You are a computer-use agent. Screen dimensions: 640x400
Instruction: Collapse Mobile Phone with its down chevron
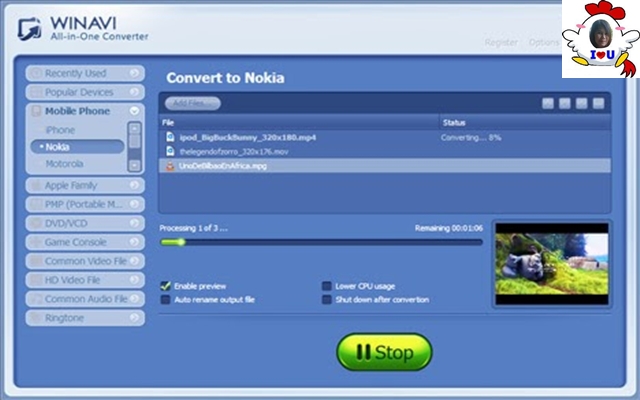[x=134, y=111]
